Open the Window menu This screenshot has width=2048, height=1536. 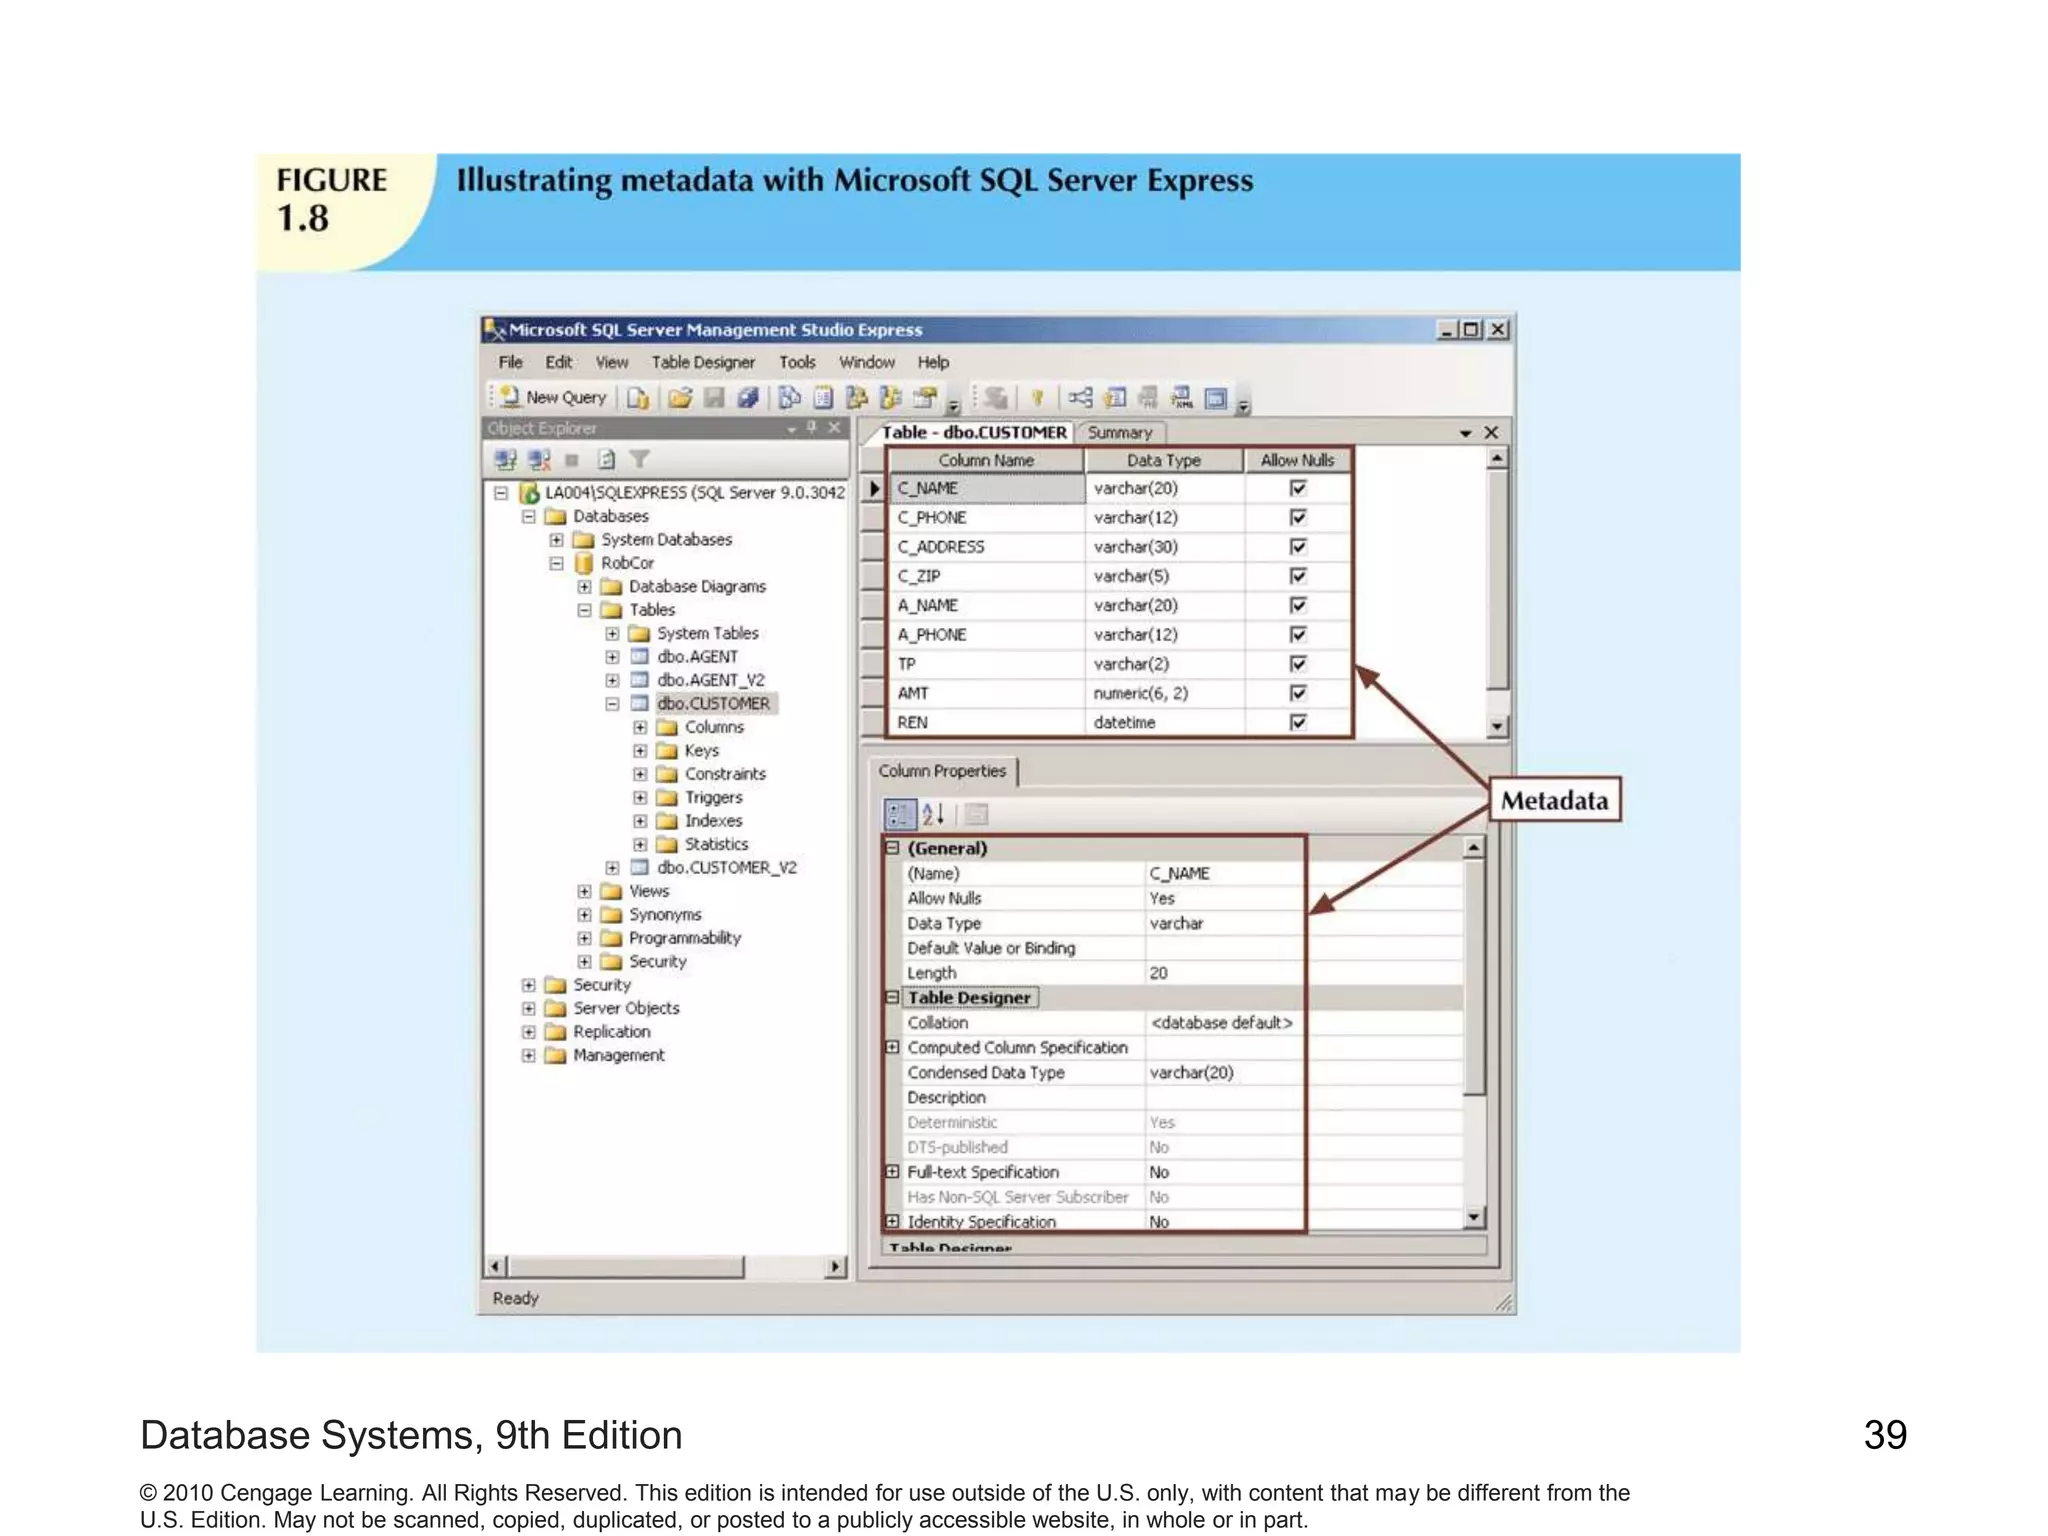click(x=867, y=362)
